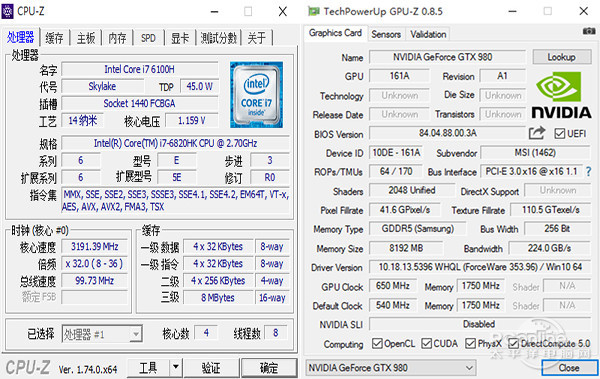Click the Texture Fillrate value 110.5 GTexel/s
Screen dimensions: 600x379
pyautogui.click(x=551, y=210)
